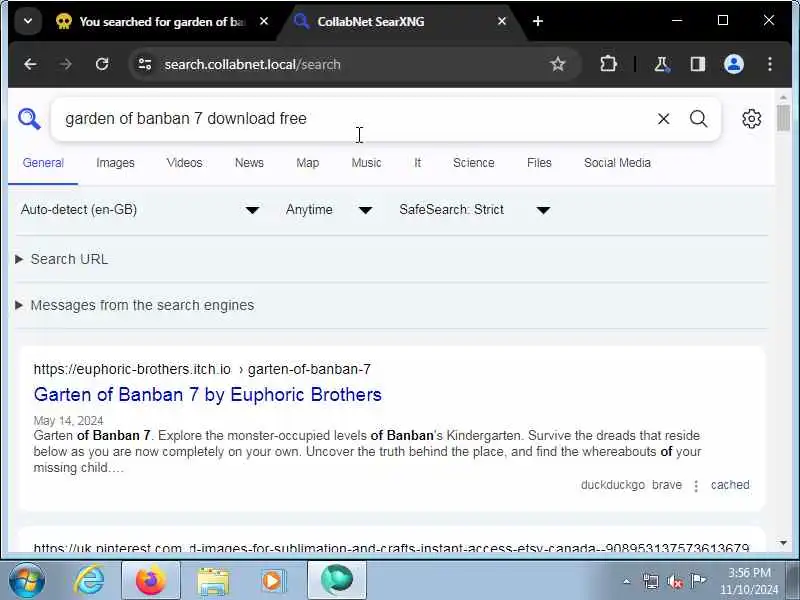Select the General category tab

click(x=43, y=163)
